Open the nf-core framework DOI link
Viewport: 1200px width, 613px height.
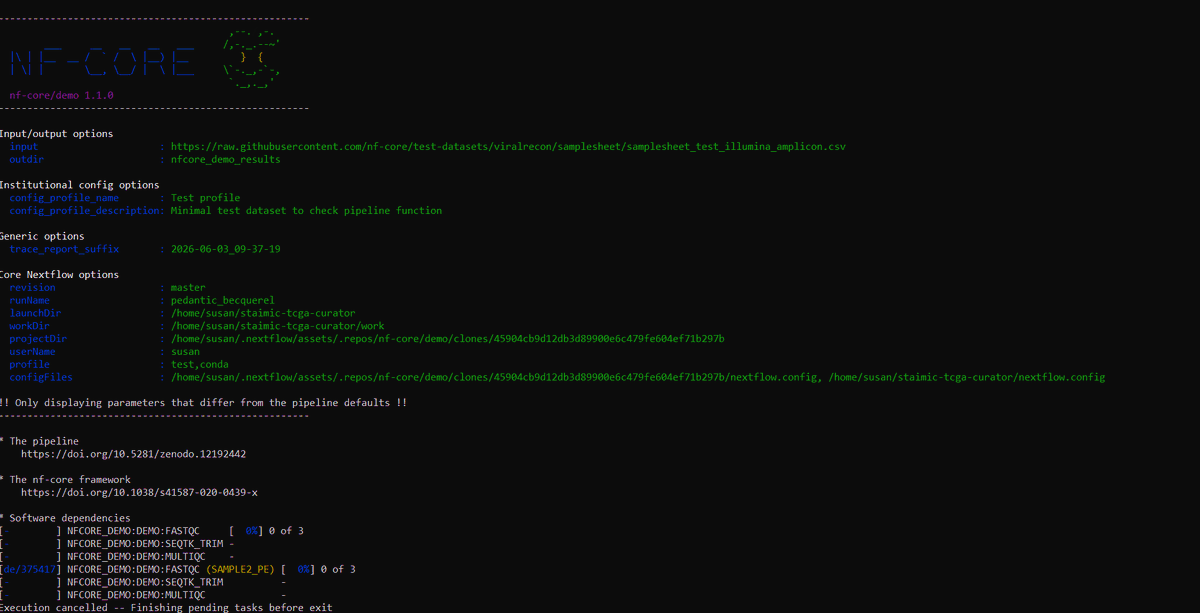[x=139, y=492]
